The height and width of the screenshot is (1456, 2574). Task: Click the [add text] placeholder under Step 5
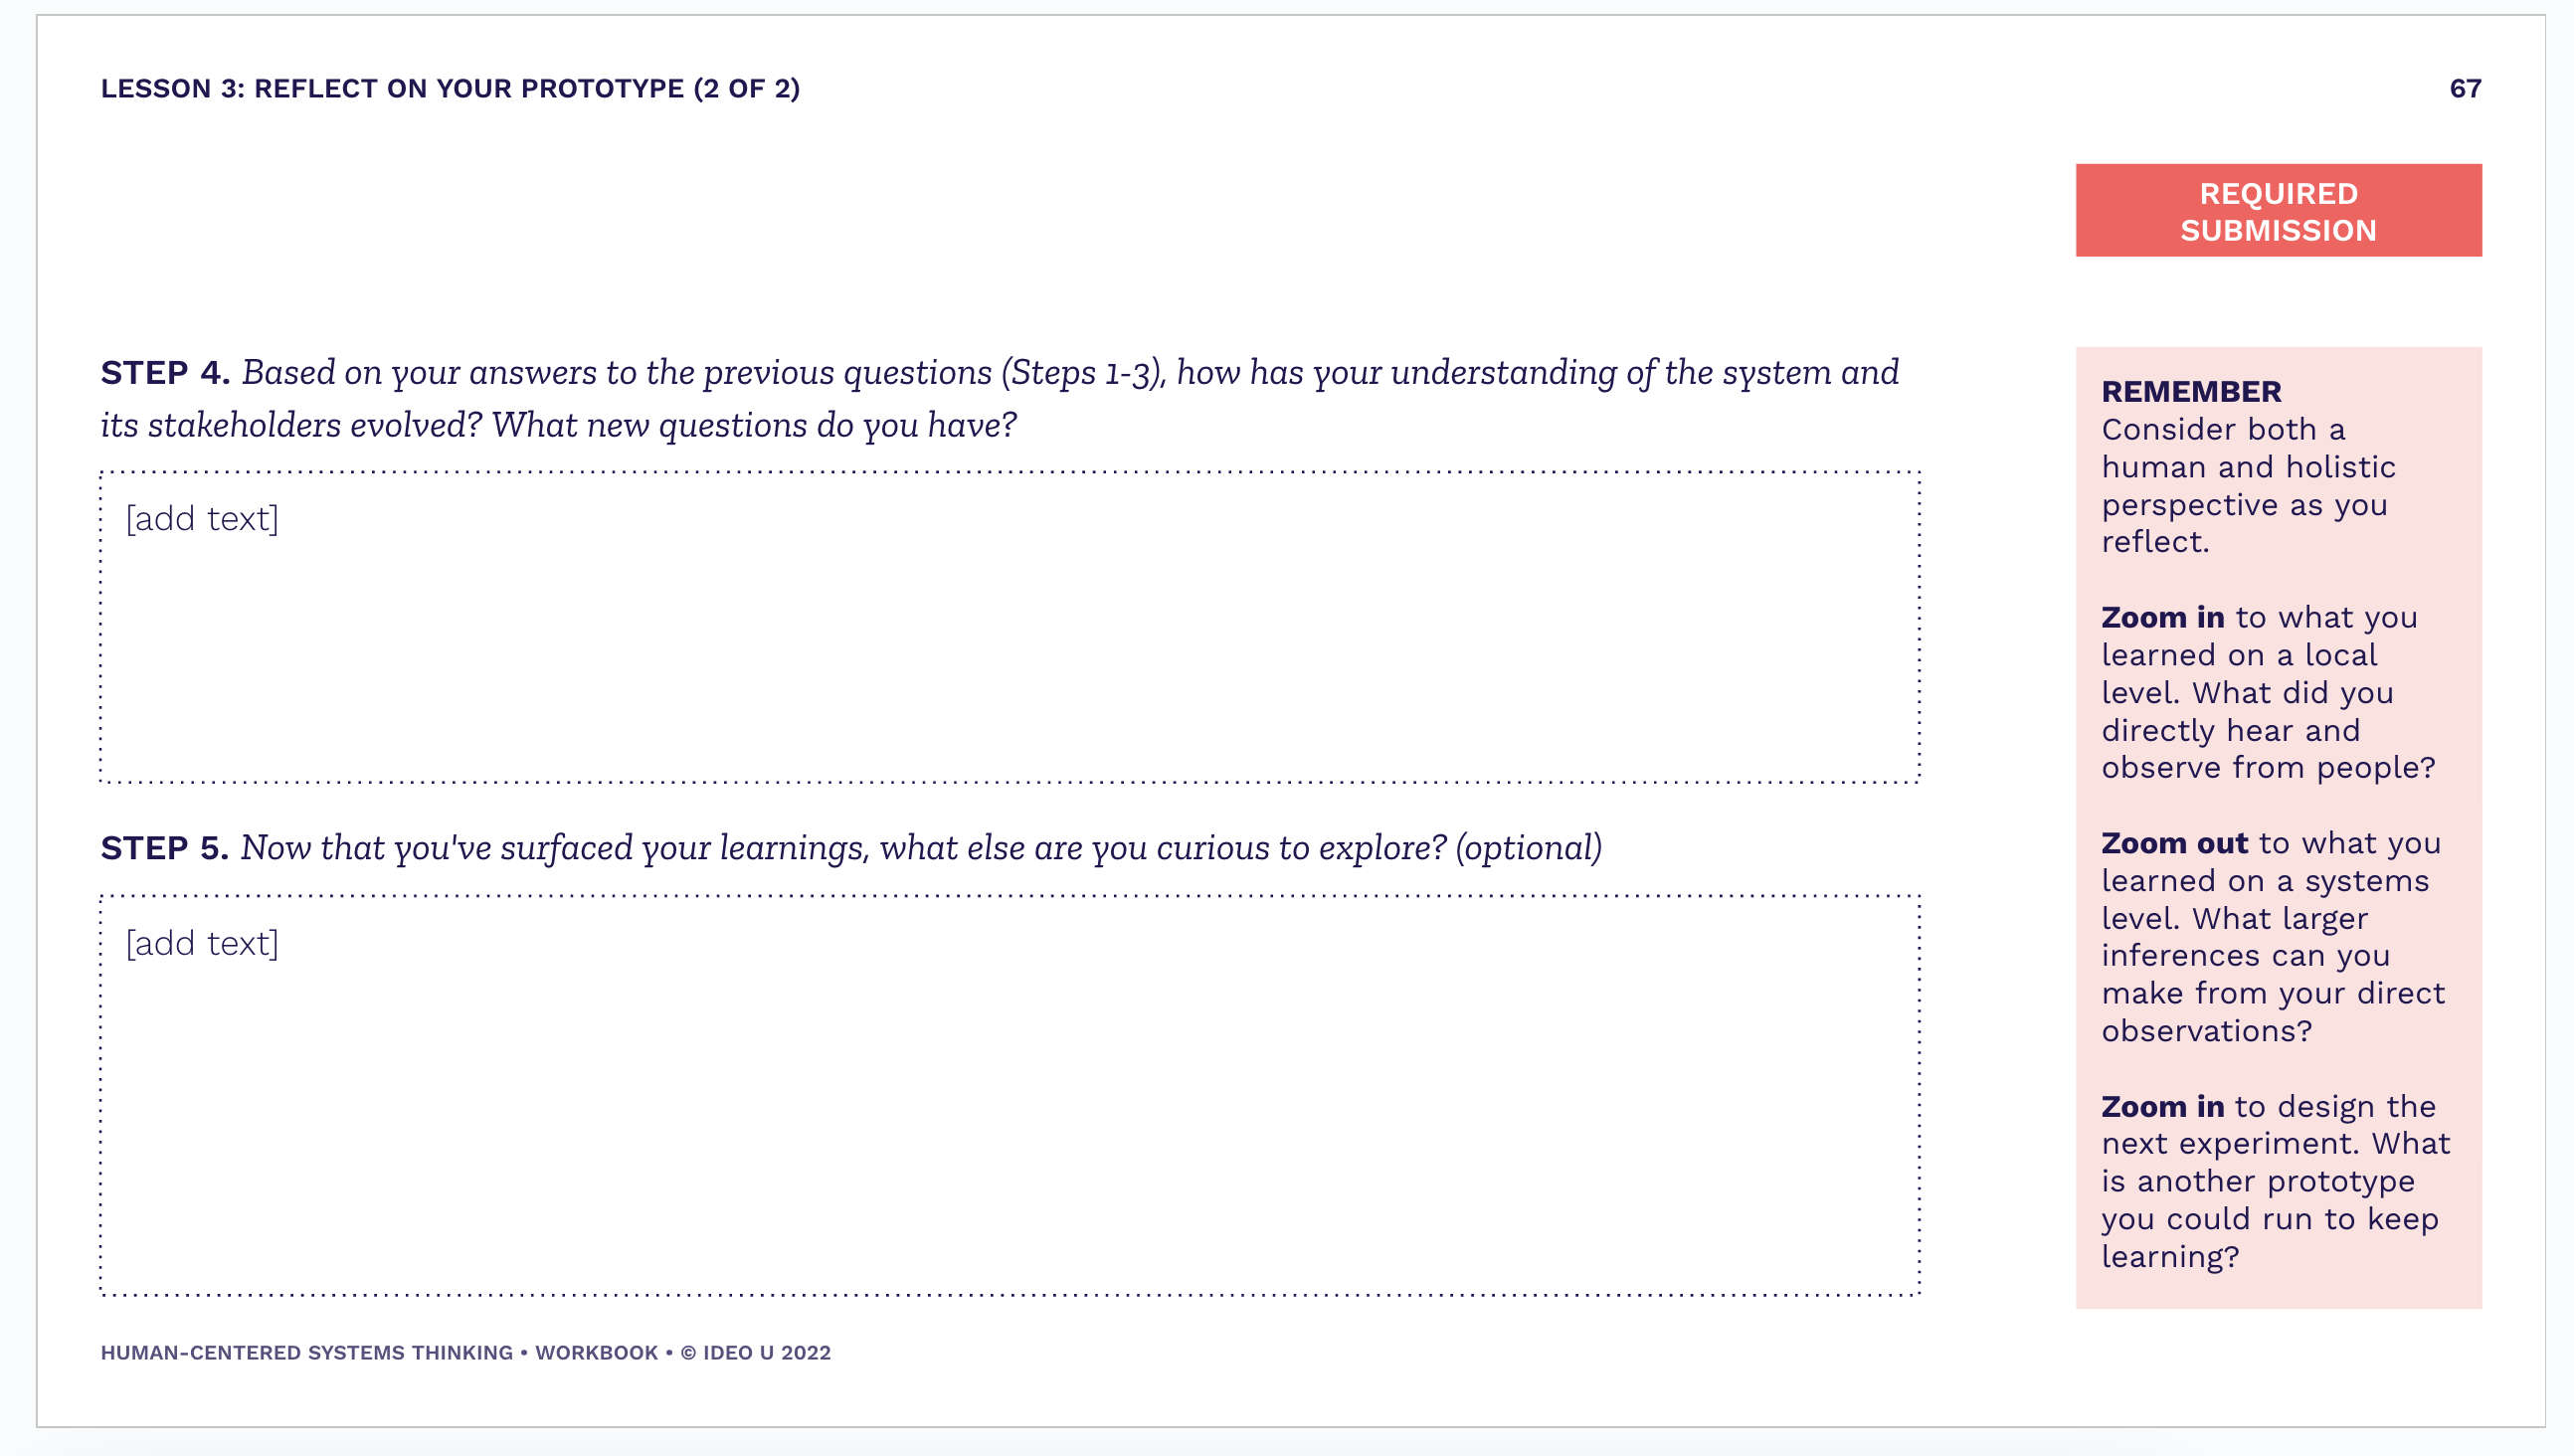pos(202,943)
